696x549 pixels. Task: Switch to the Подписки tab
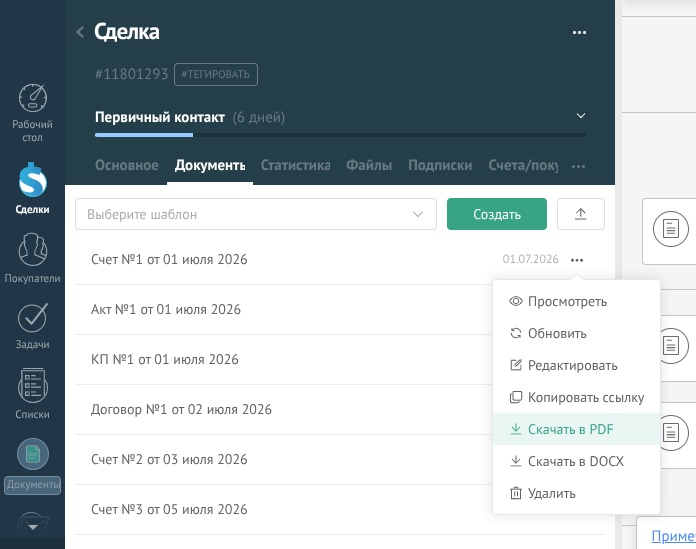click(x=440, y=165)
